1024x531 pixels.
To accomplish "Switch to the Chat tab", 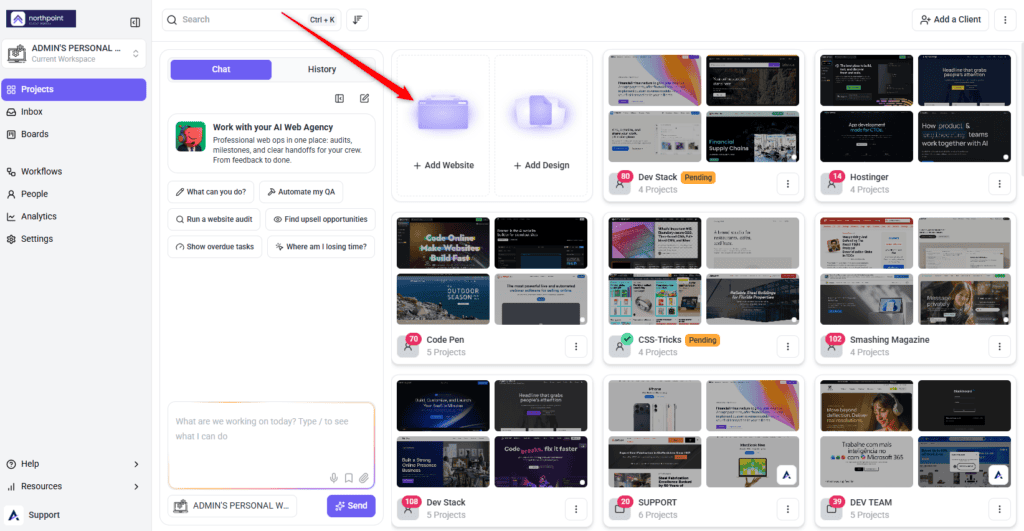I will (x=221, y=69).
